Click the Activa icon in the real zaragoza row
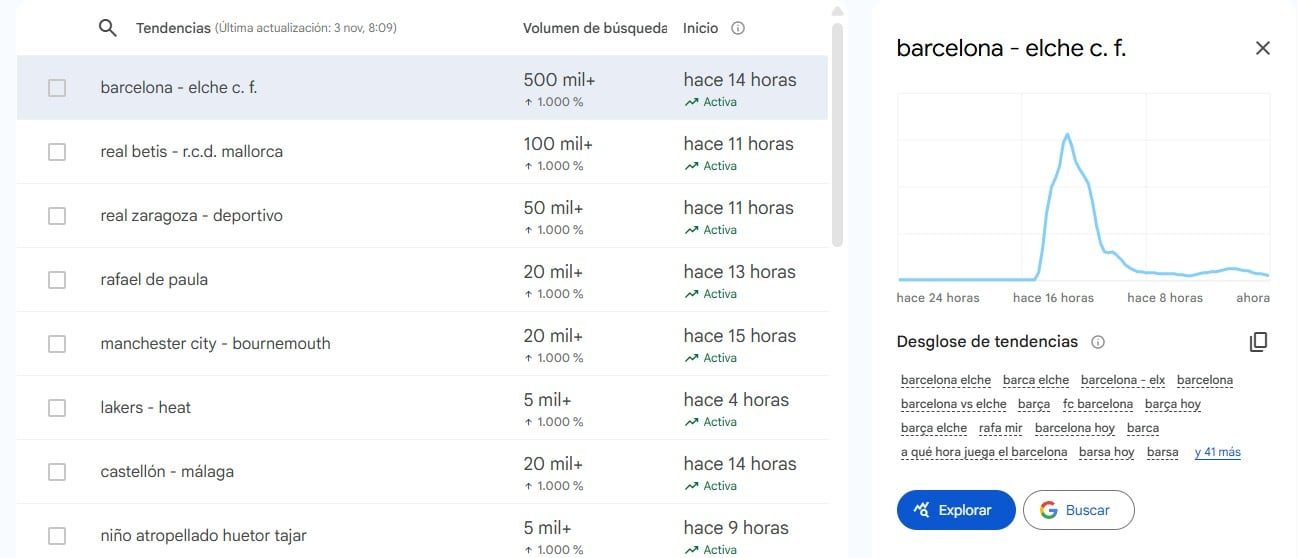The image size is (1298, 558). (691, 230)
